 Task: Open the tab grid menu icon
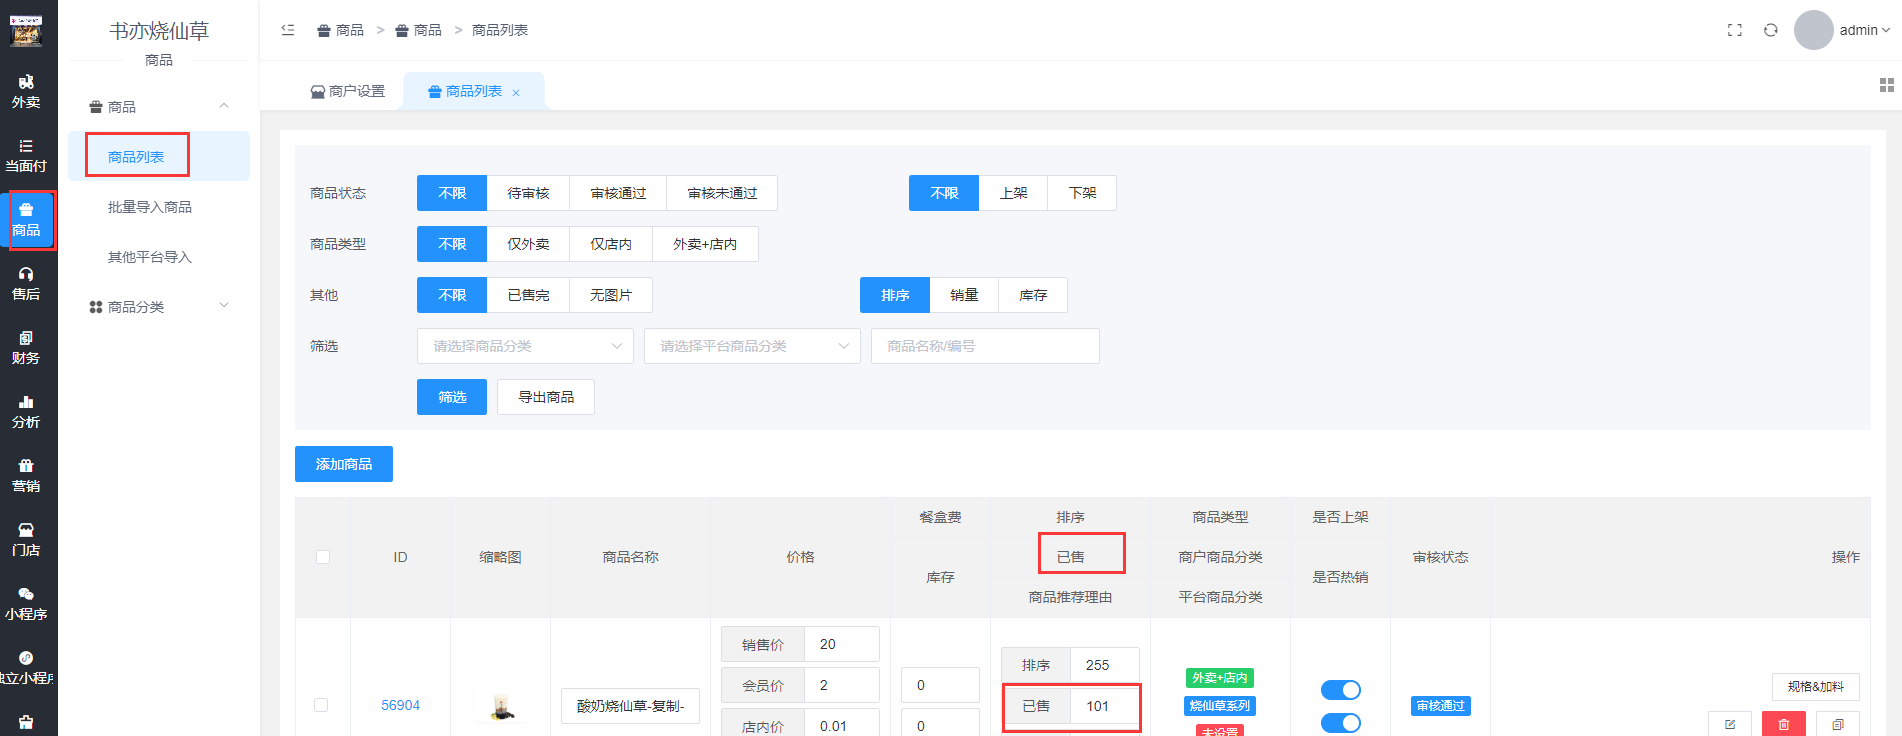1887,86
